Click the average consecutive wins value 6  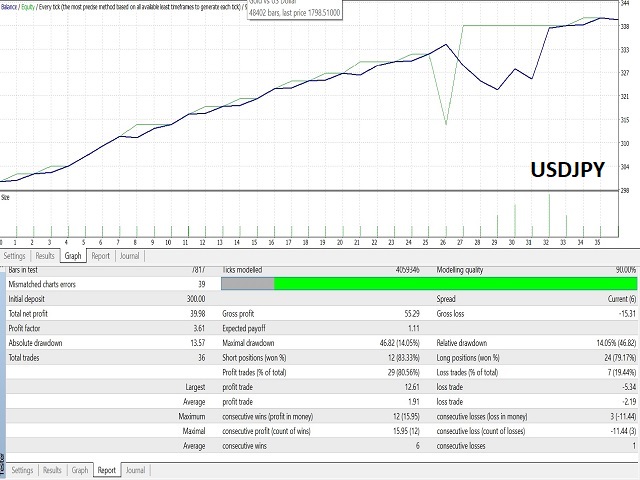tap(418, 446)
